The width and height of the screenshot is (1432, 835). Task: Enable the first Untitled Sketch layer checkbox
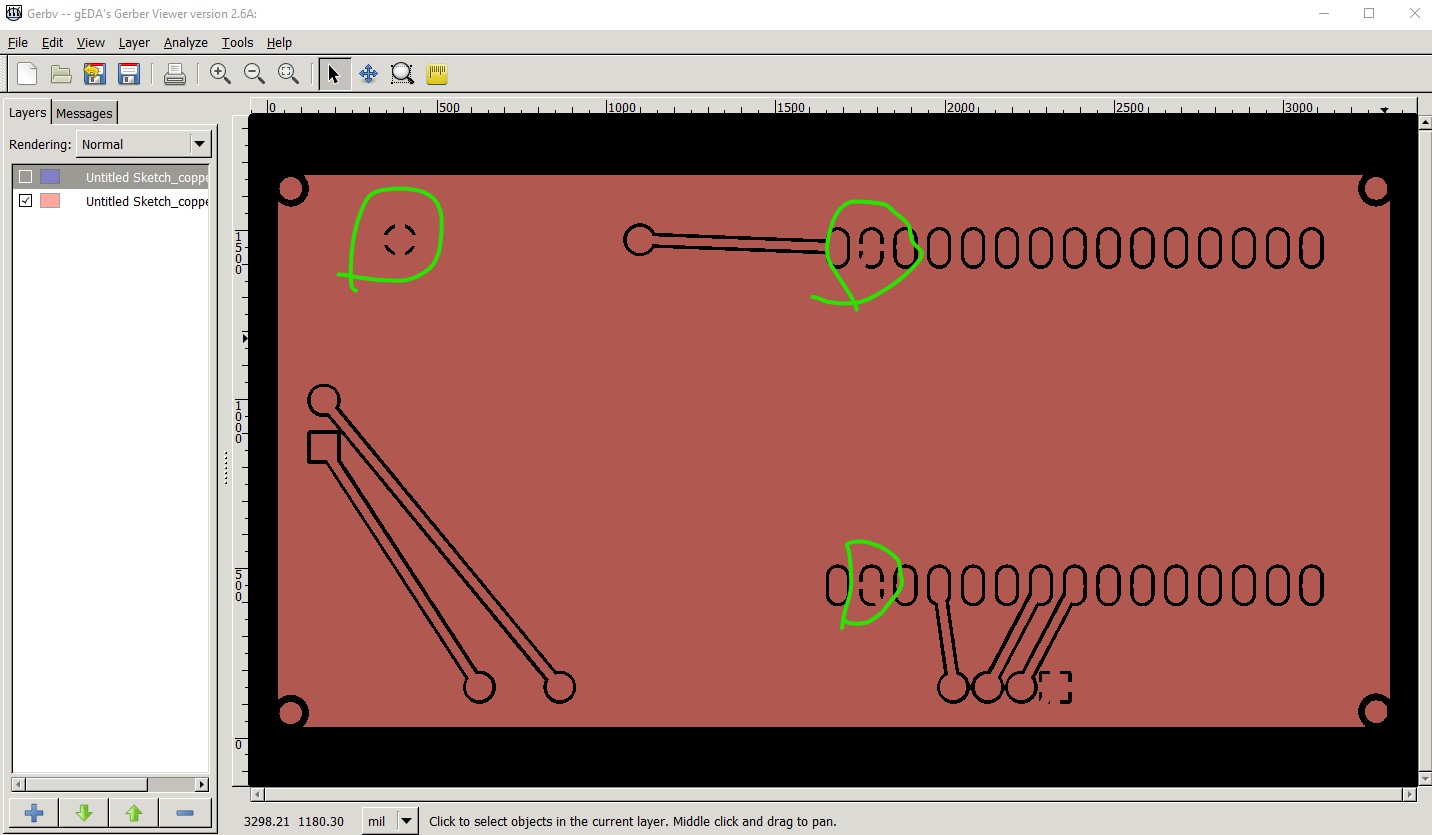26,177
